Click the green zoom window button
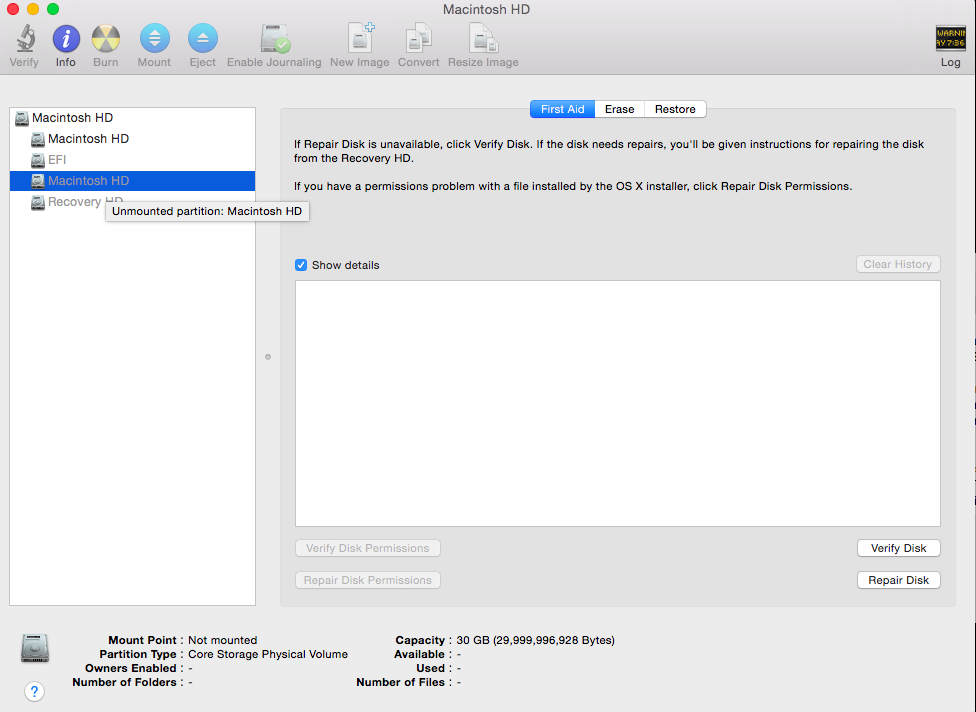Screen dimensions: 976x712 (x=54, y=9)
